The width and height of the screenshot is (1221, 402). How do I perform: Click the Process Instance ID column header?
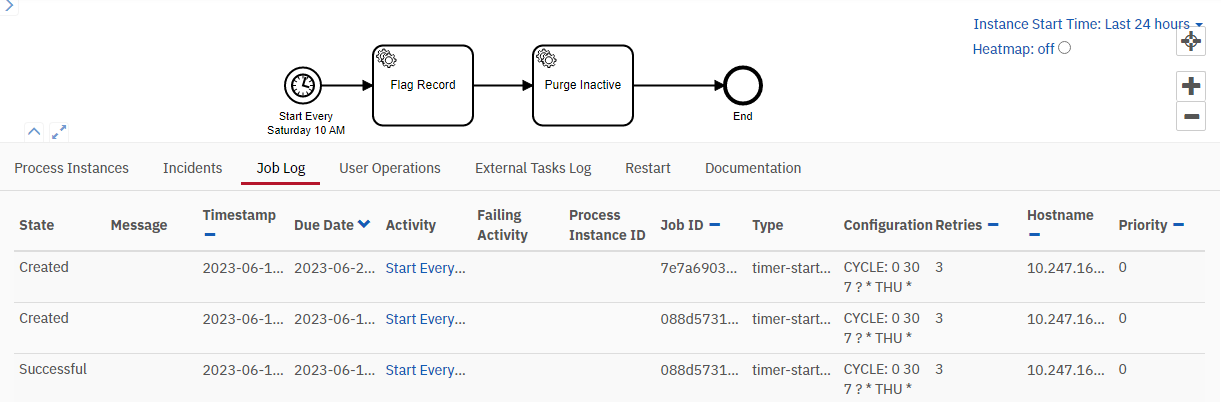607,225
